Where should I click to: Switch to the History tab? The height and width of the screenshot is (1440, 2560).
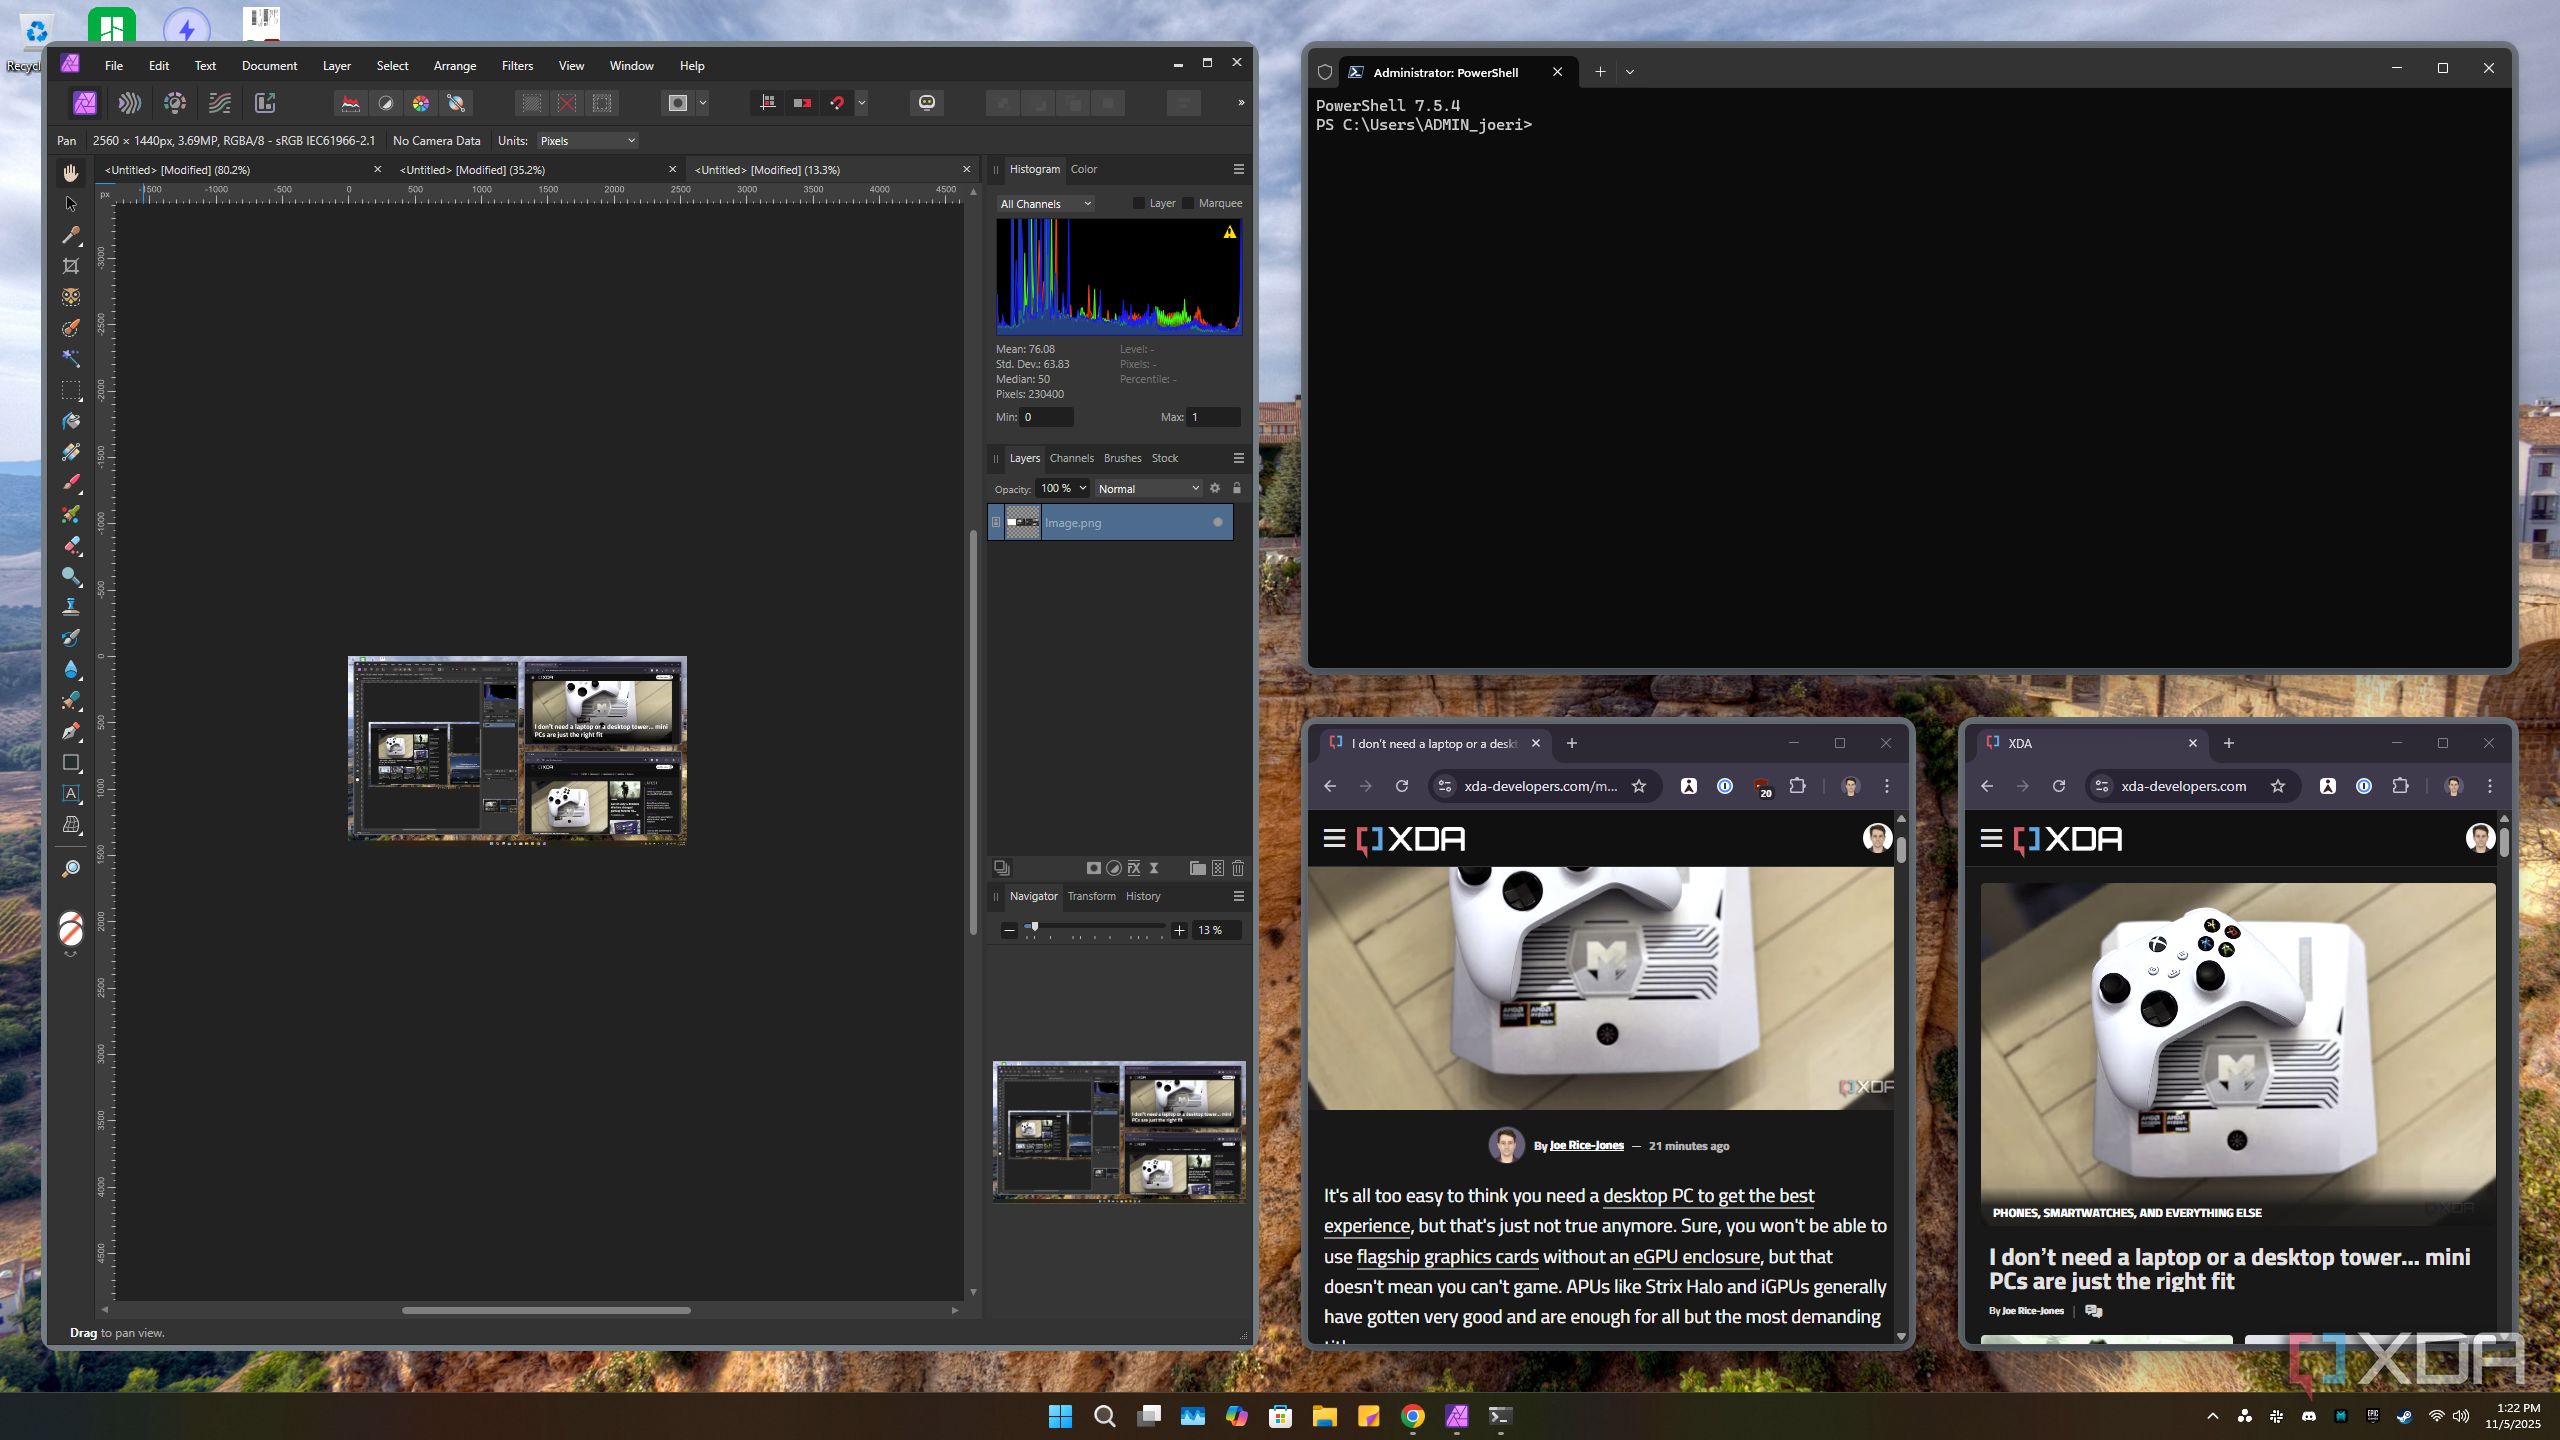tap(1142, 896)
